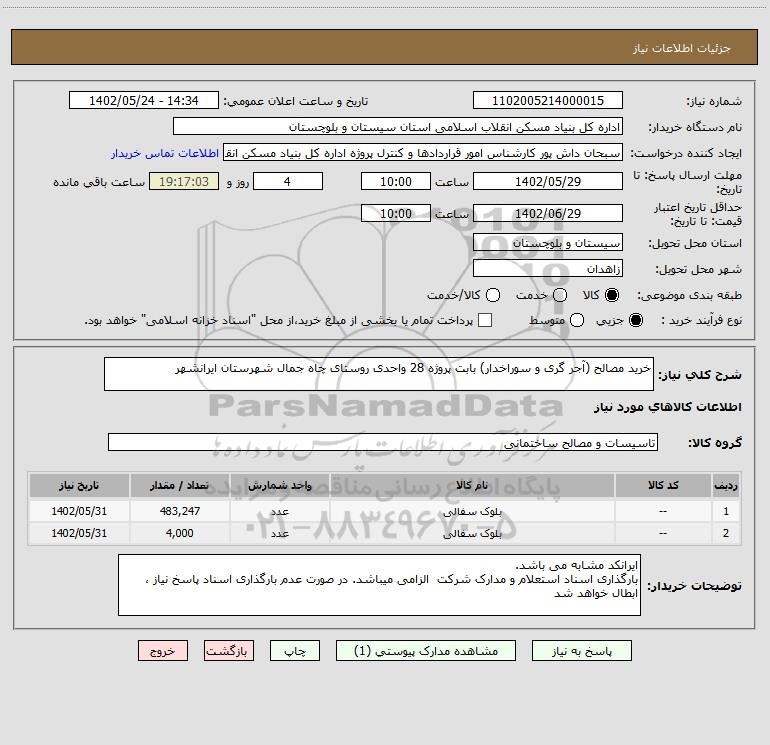
Task: Click the تعداد / مقدار column header
Action: pos(179,485)
